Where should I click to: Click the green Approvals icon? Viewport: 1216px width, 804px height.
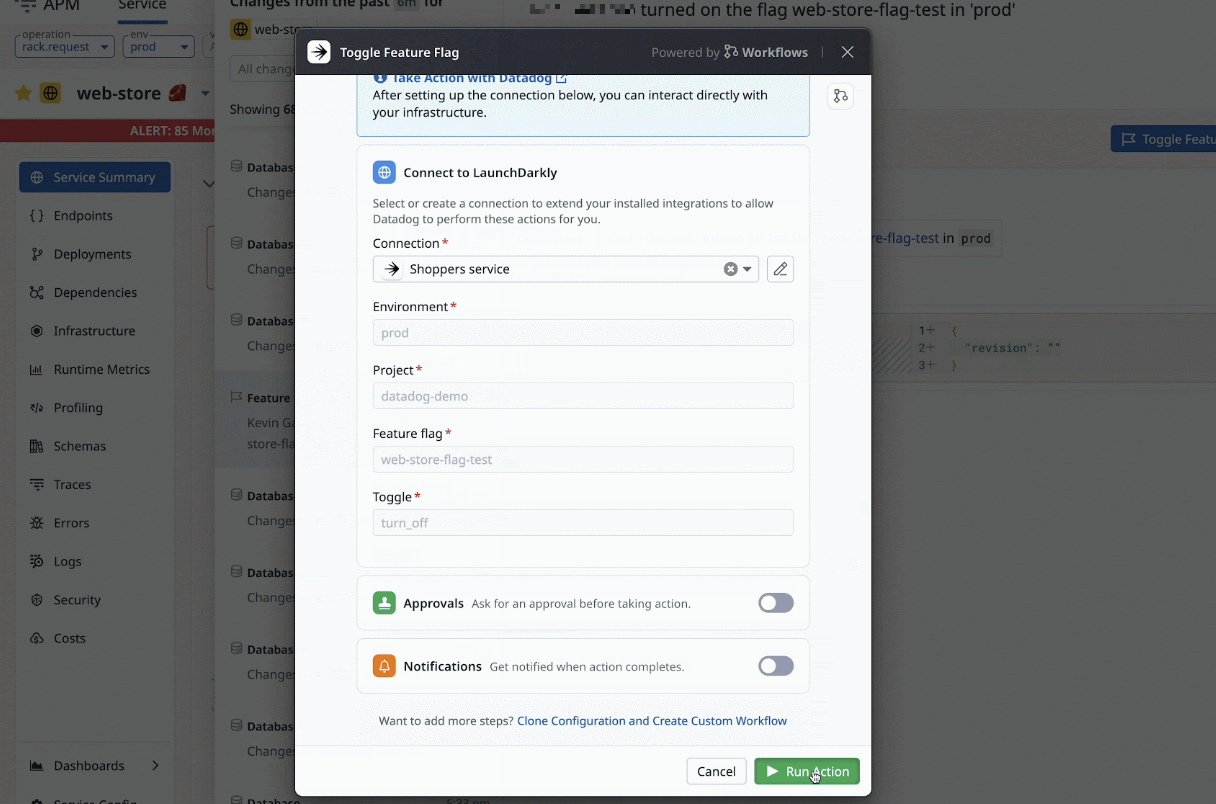point(384,603)
